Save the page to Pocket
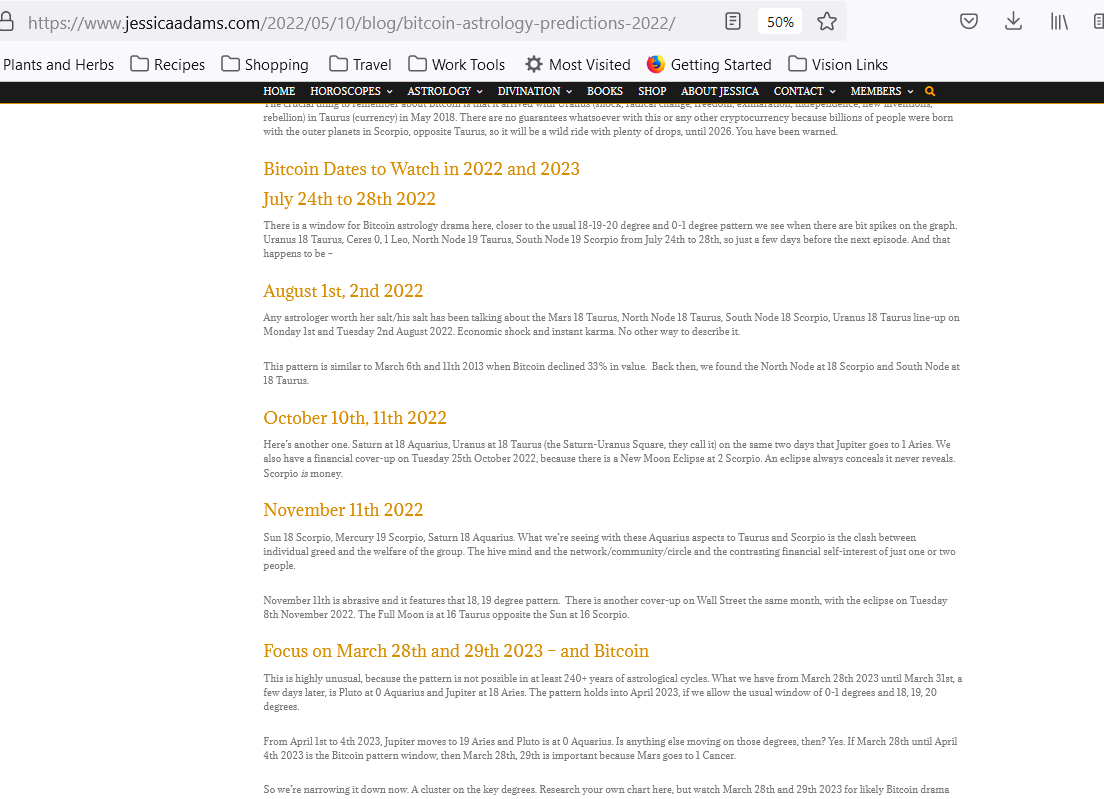1104x799 pixels. [969, 21]
